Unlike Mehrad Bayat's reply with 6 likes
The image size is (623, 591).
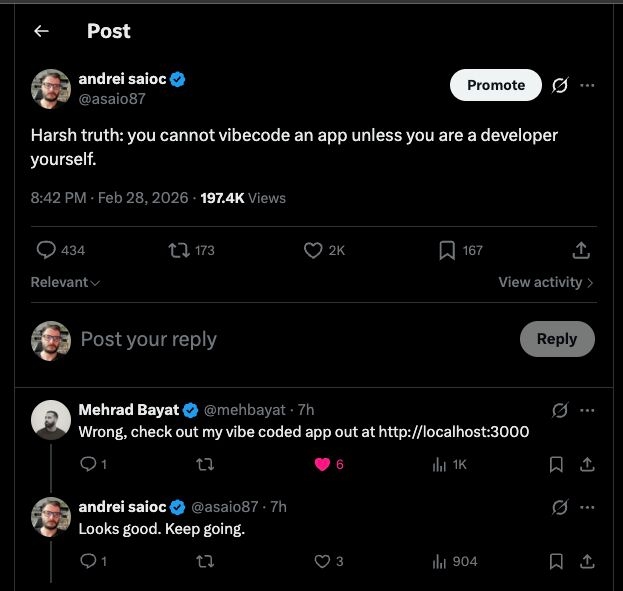pyautogui.click(x=323, y=464)
